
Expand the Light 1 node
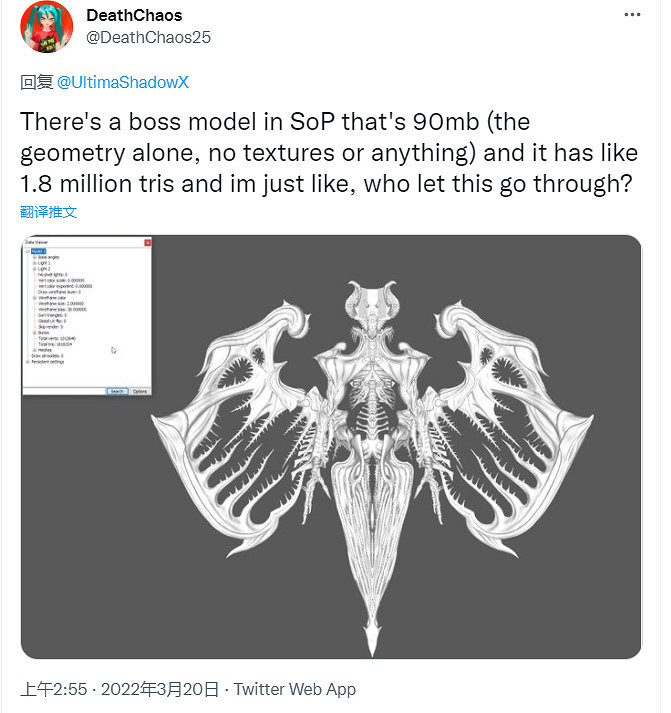34,263
